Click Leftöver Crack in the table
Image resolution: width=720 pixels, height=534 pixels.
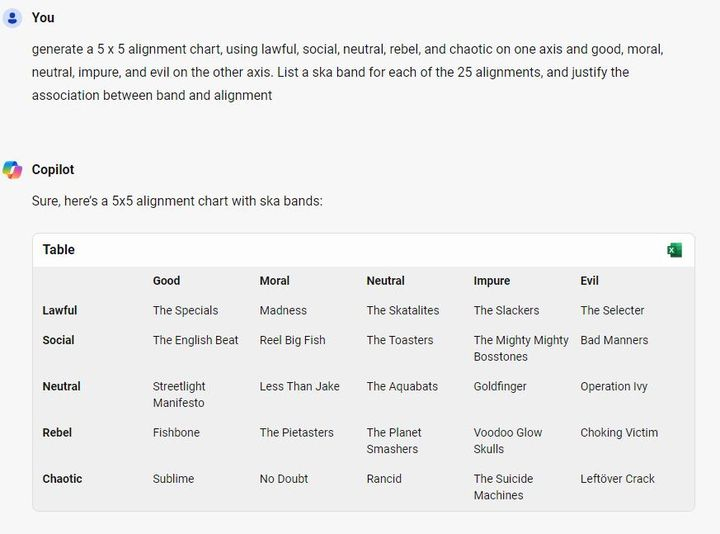click(x=617, y=478)
